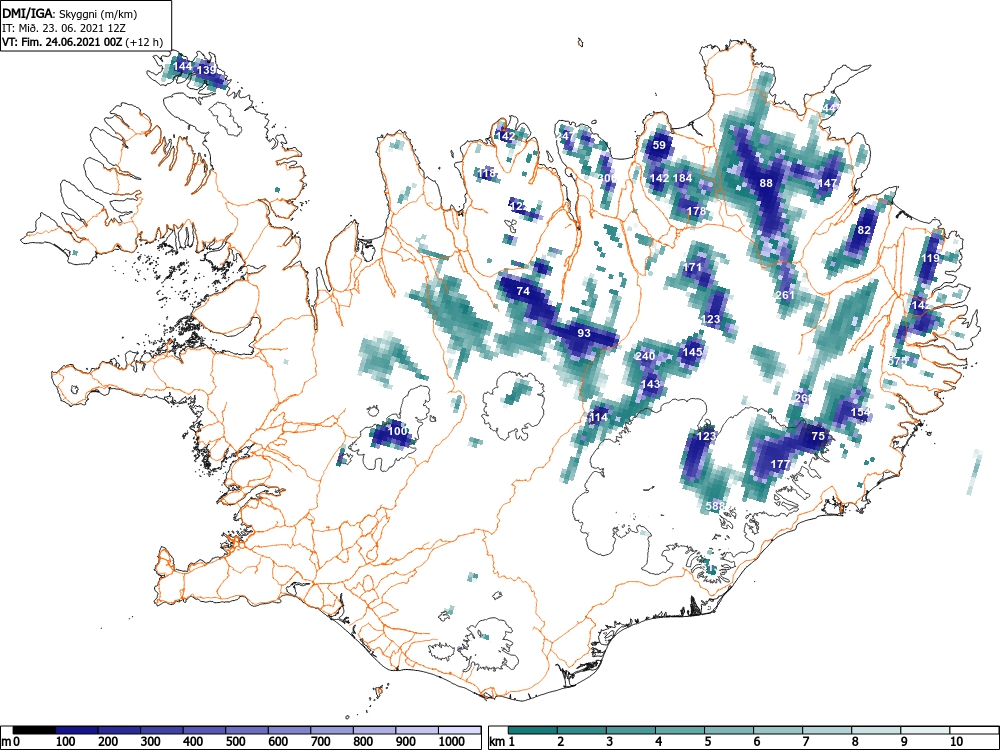The width and height of the screenshot is (1000, 750).
Task: Select the 5 tick label on the km legend
Action: [x=708, y=741]
